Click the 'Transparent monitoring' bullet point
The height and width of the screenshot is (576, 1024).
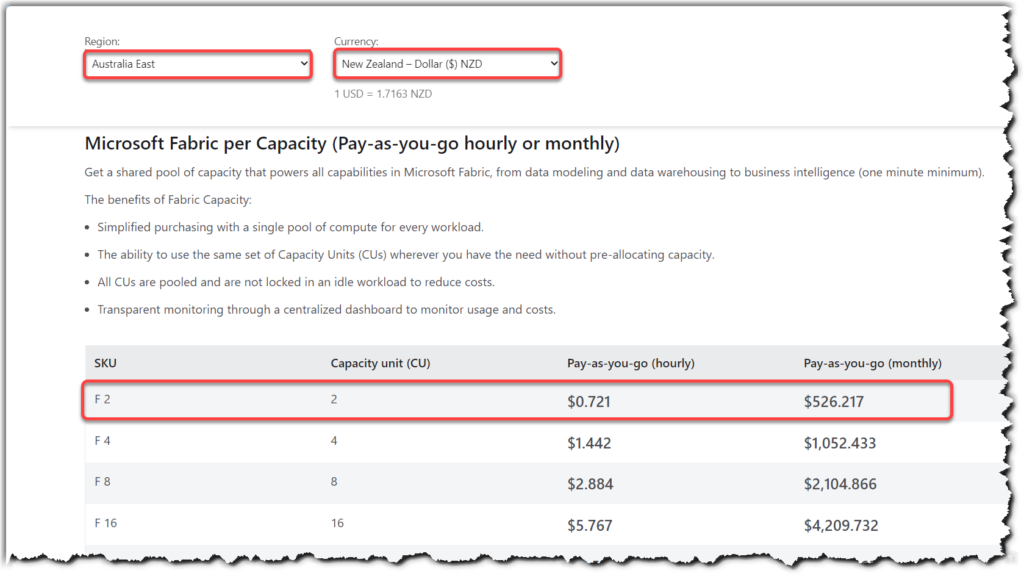(327, 310)
